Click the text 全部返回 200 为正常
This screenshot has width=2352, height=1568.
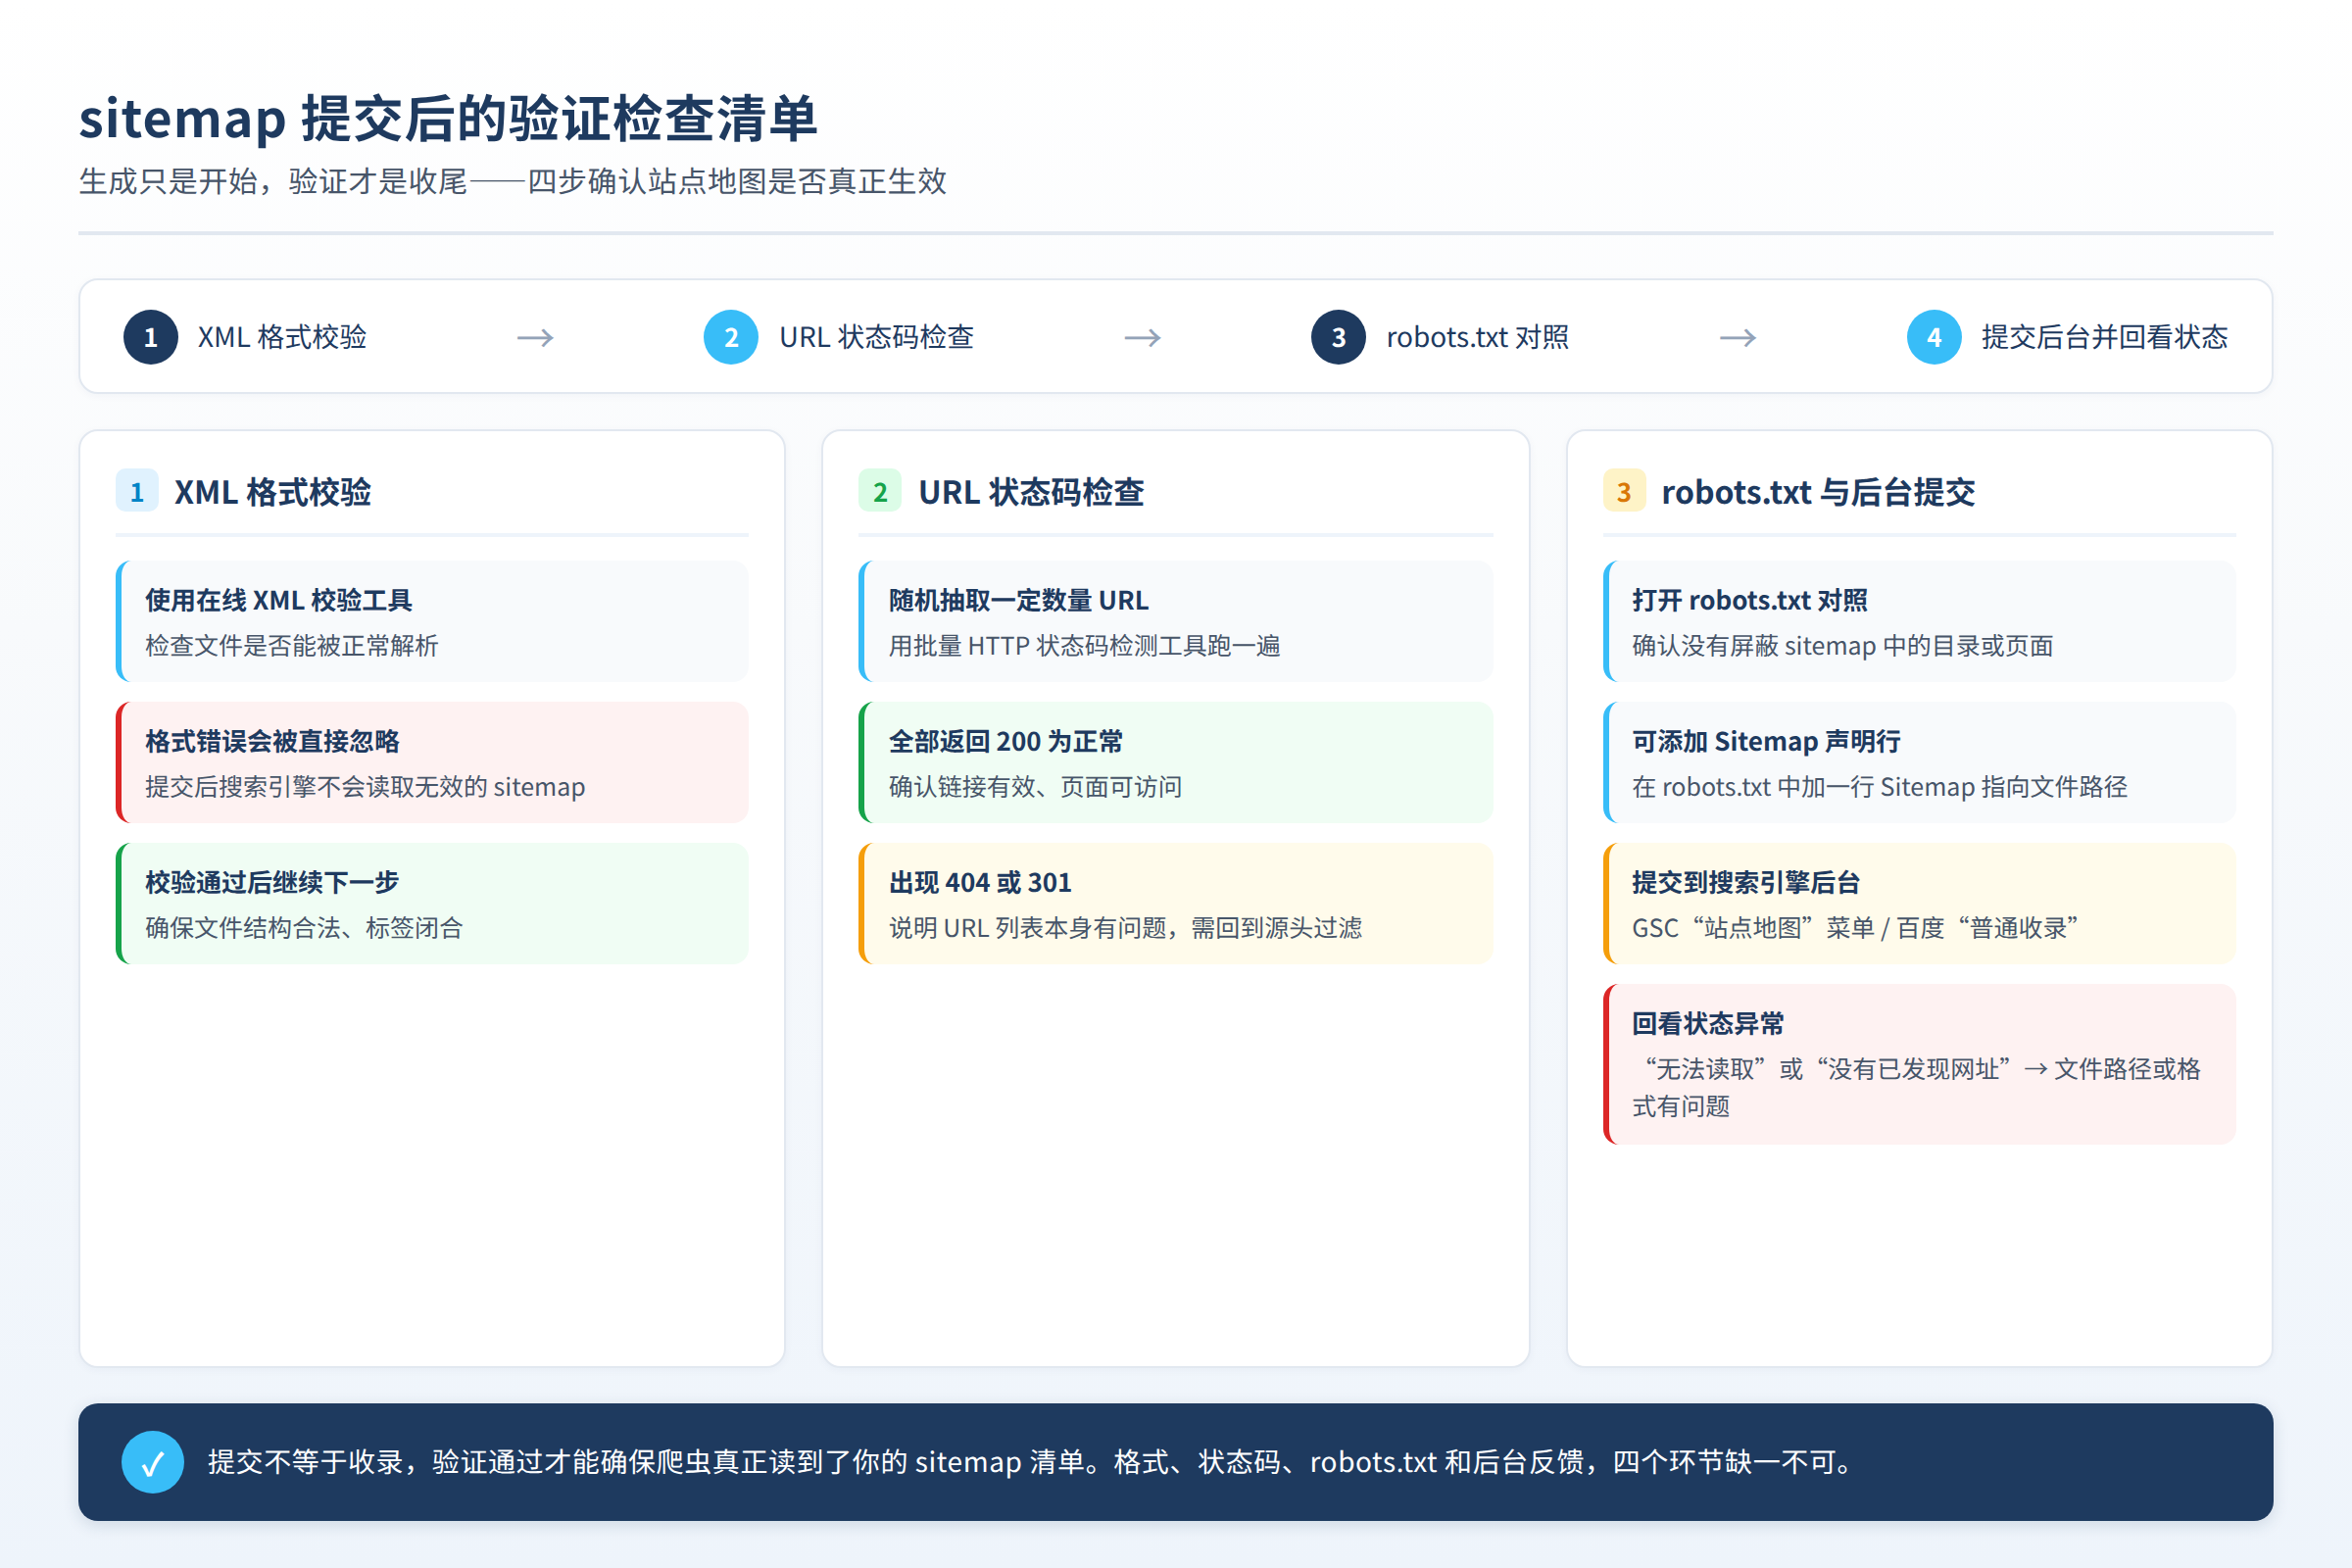point(1005,741)
